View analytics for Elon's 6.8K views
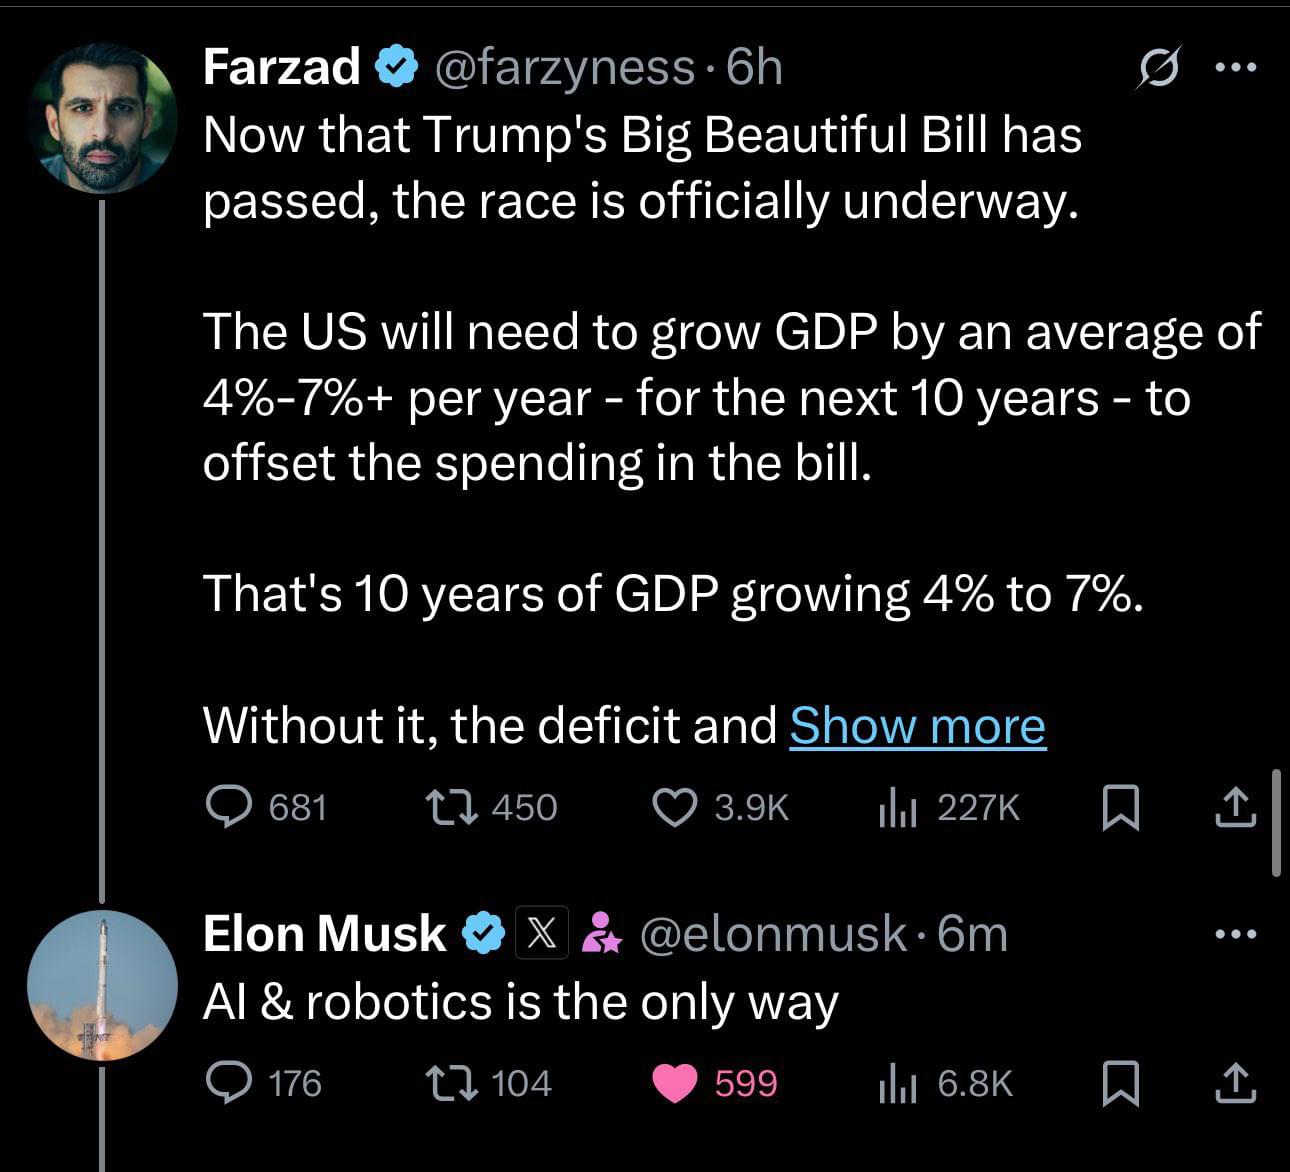Image resolution: width=1290 pixels, height=1172 pixels. point(945,1083)
